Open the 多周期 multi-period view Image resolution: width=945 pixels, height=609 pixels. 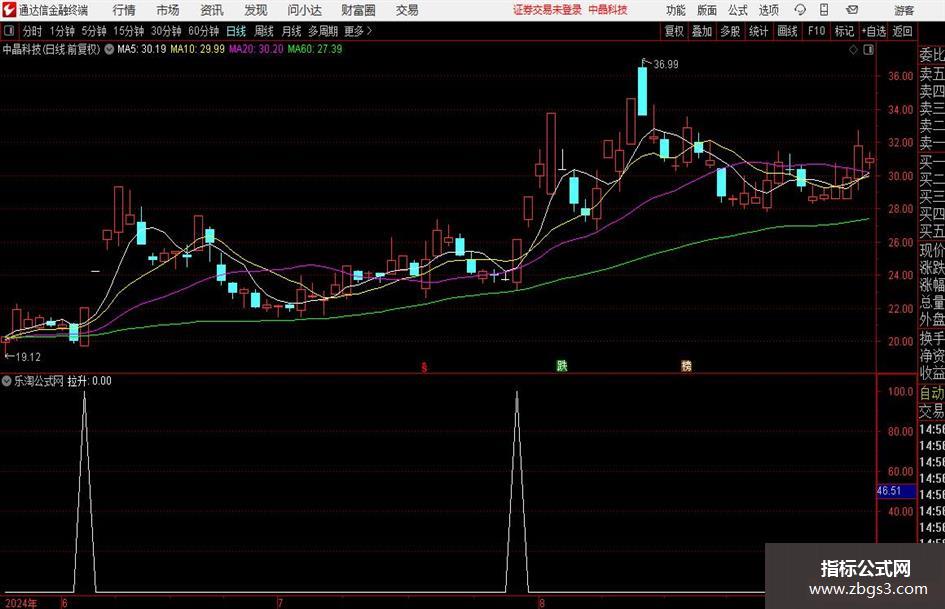(323, 31)
